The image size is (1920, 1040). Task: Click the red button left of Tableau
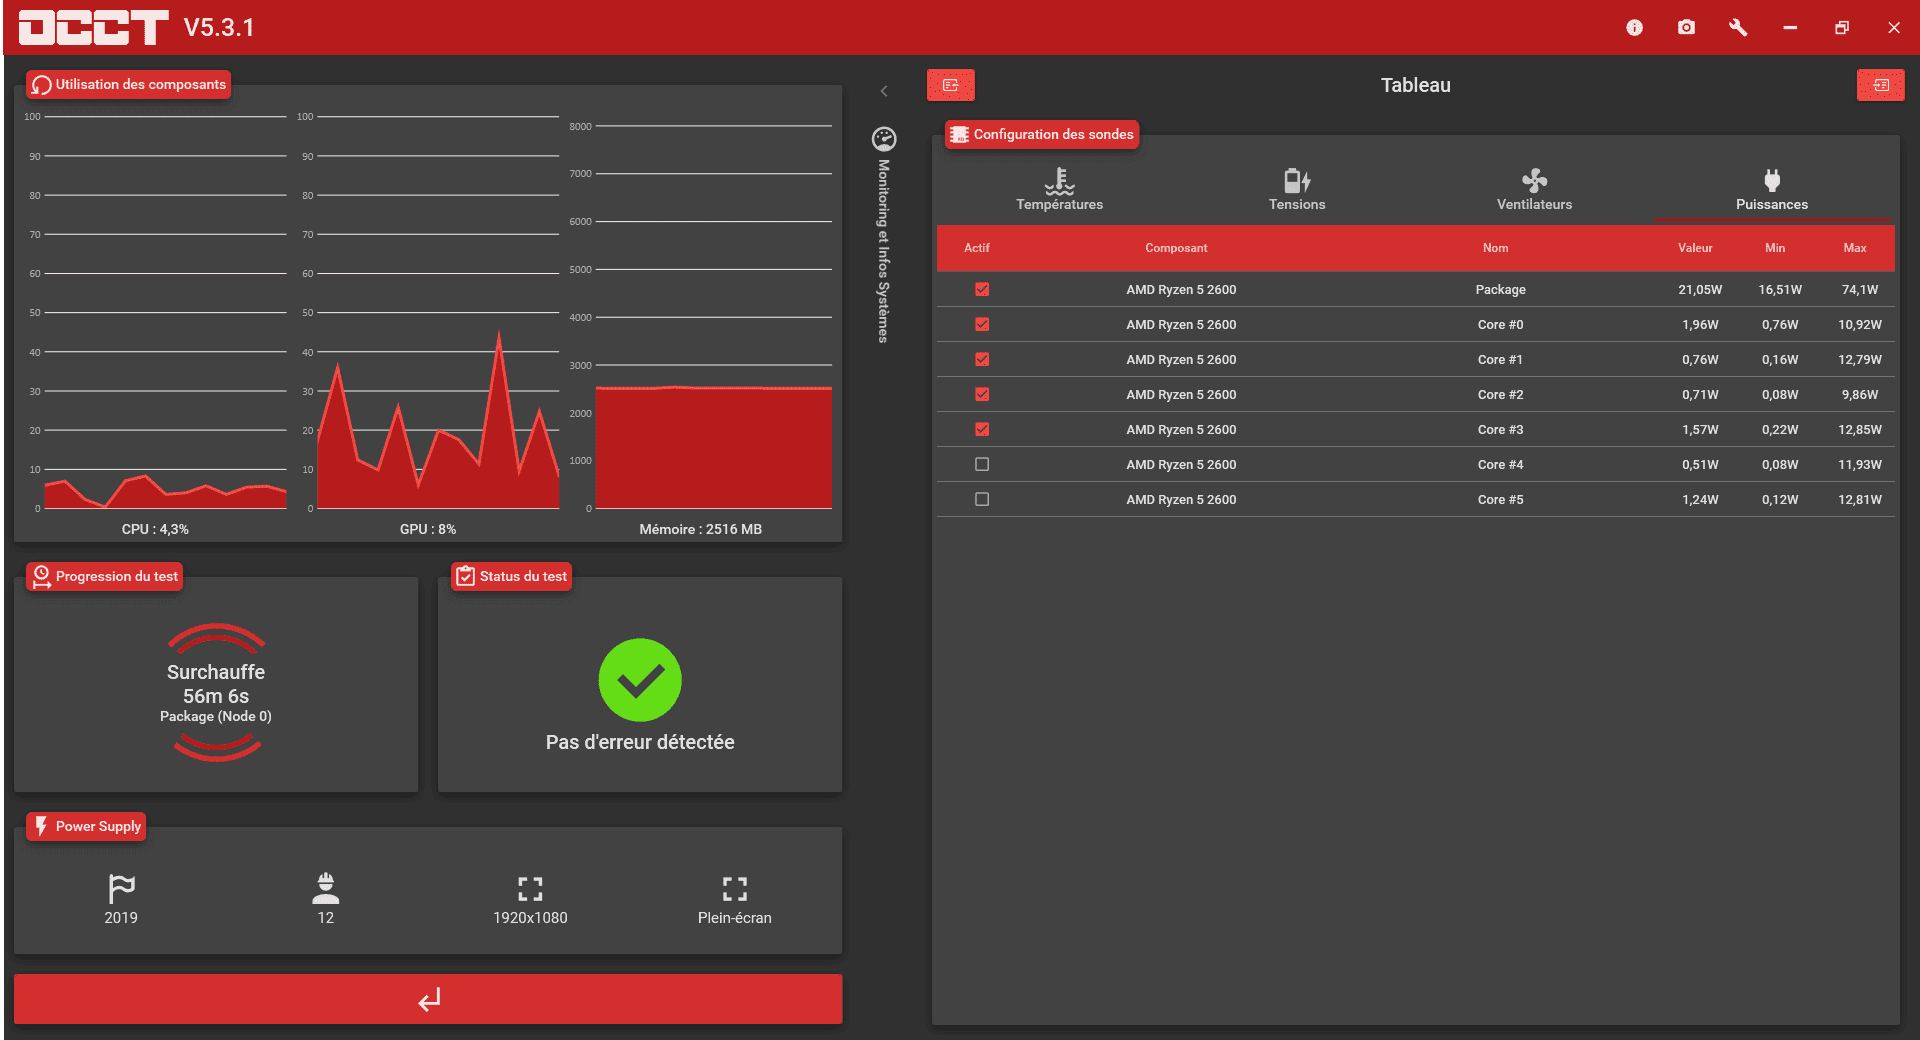[950, 86]
